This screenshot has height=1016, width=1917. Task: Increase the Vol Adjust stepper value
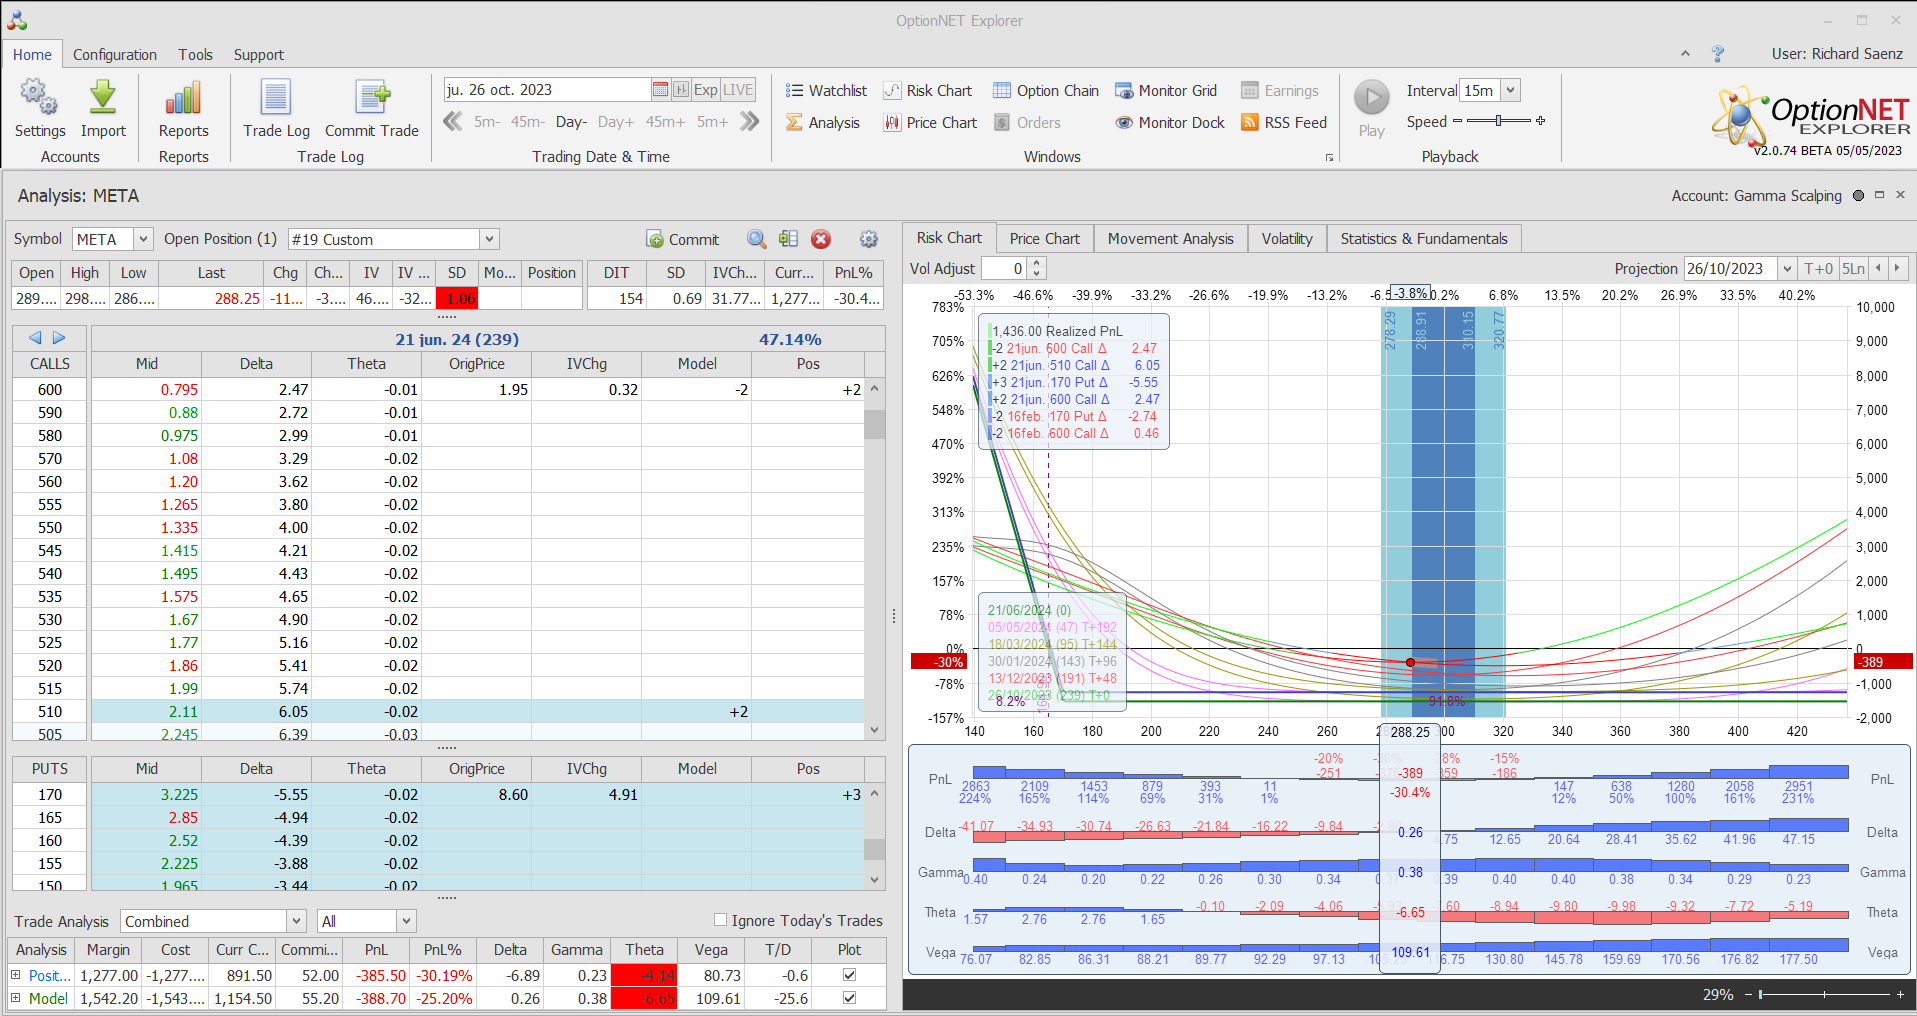tap(1037, 263)
